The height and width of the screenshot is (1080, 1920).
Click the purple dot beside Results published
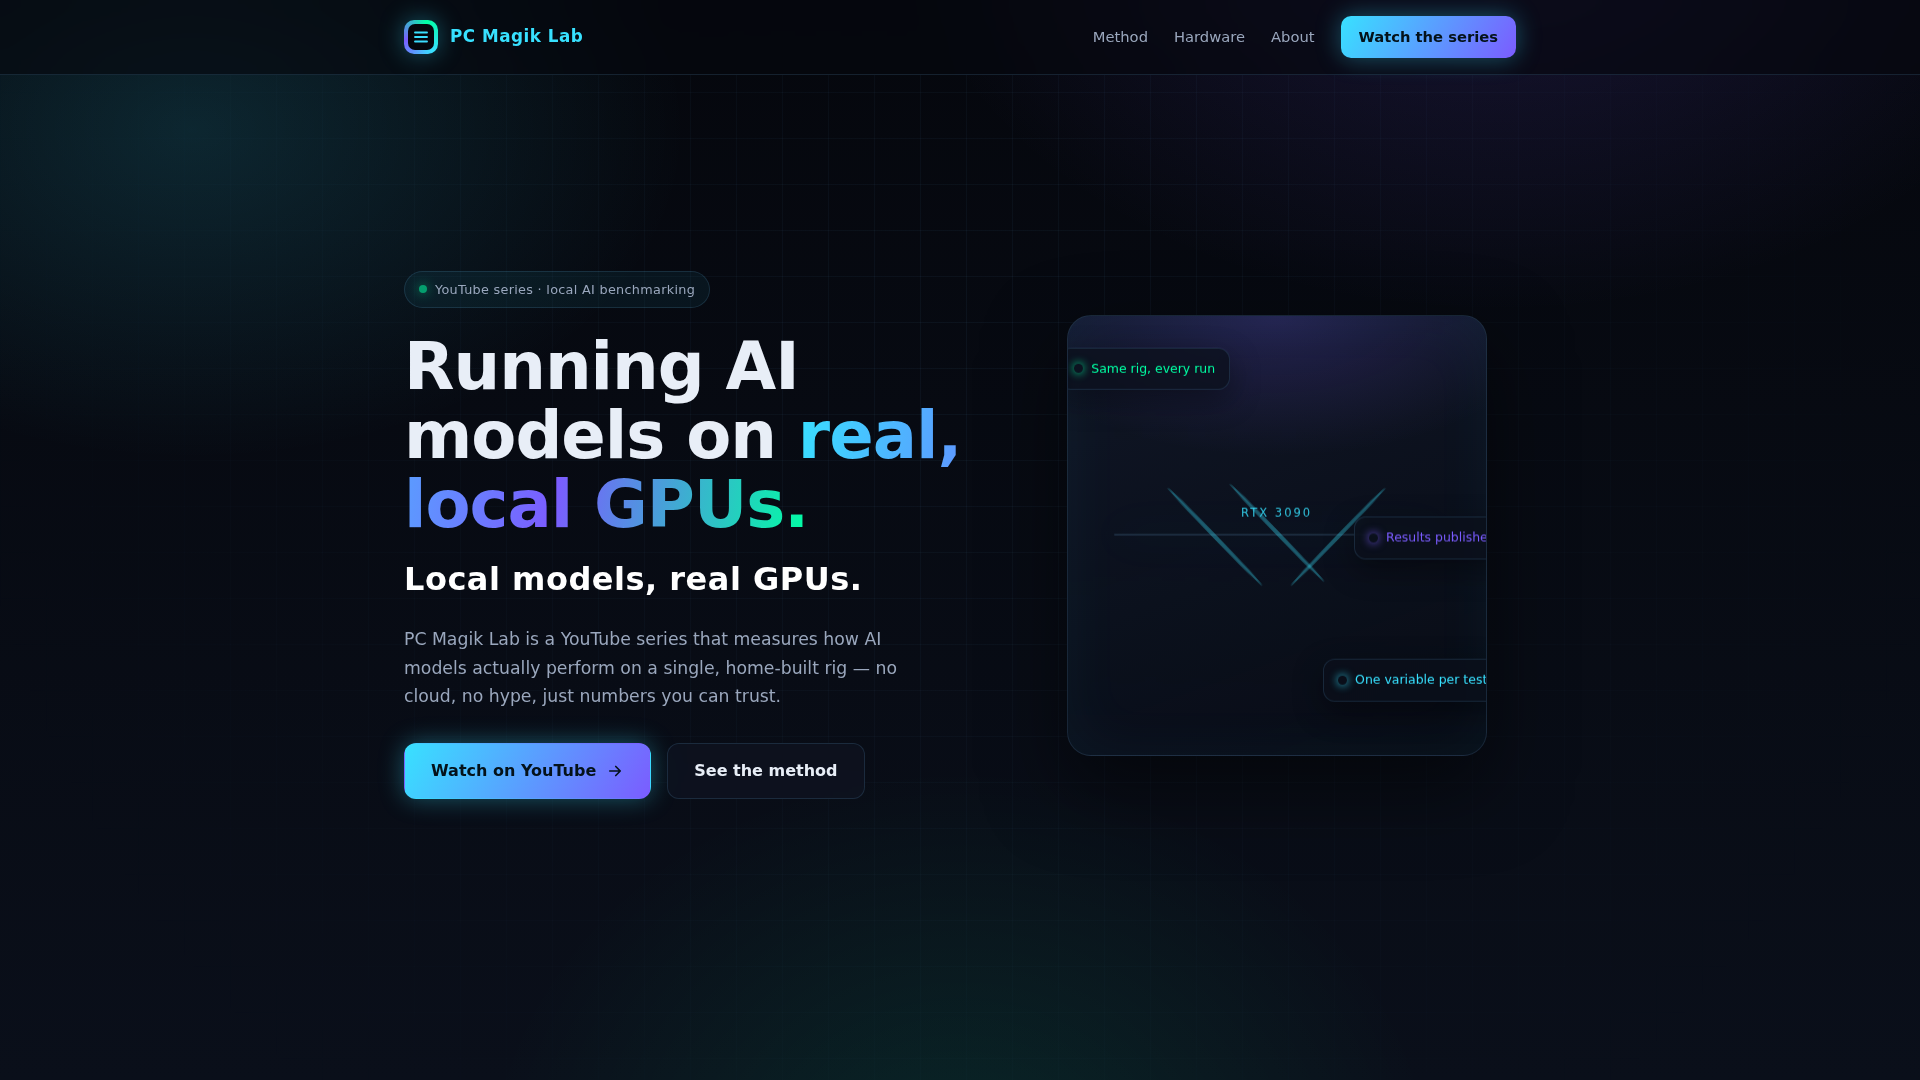click(x=1373, y=538)
